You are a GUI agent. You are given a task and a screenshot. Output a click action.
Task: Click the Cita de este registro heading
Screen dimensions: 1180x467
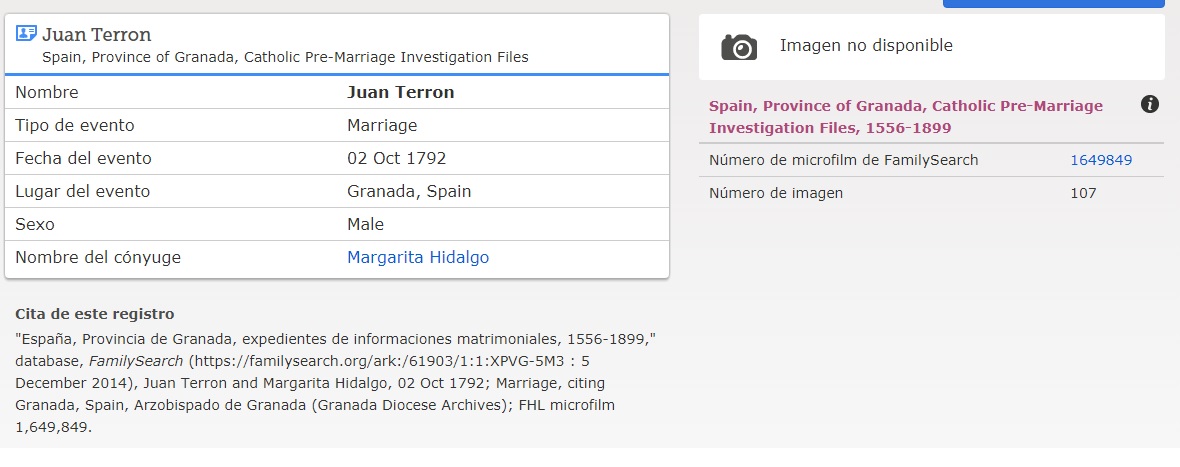[x=95, y=314]
